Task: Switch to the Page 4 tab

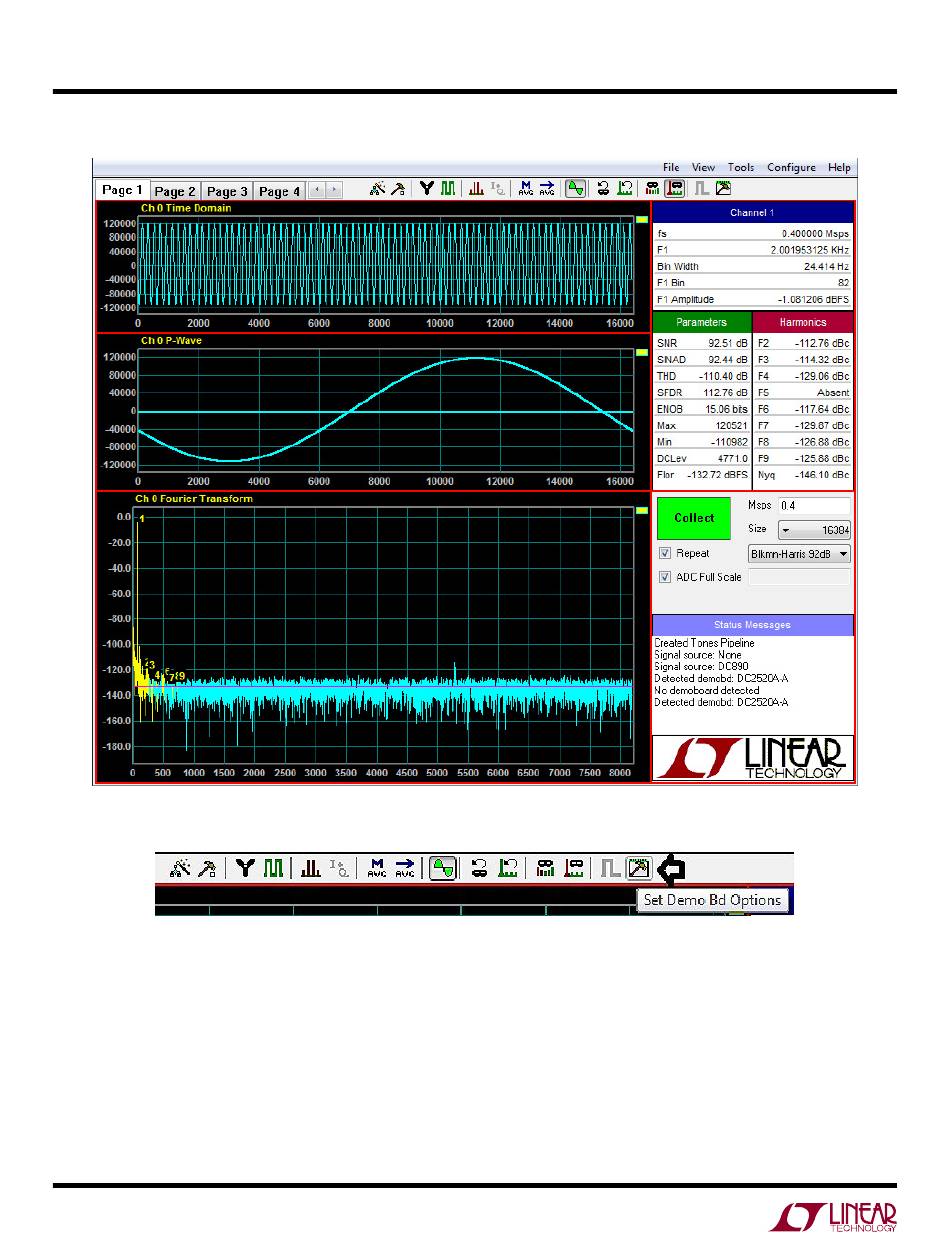Action: 279,191
